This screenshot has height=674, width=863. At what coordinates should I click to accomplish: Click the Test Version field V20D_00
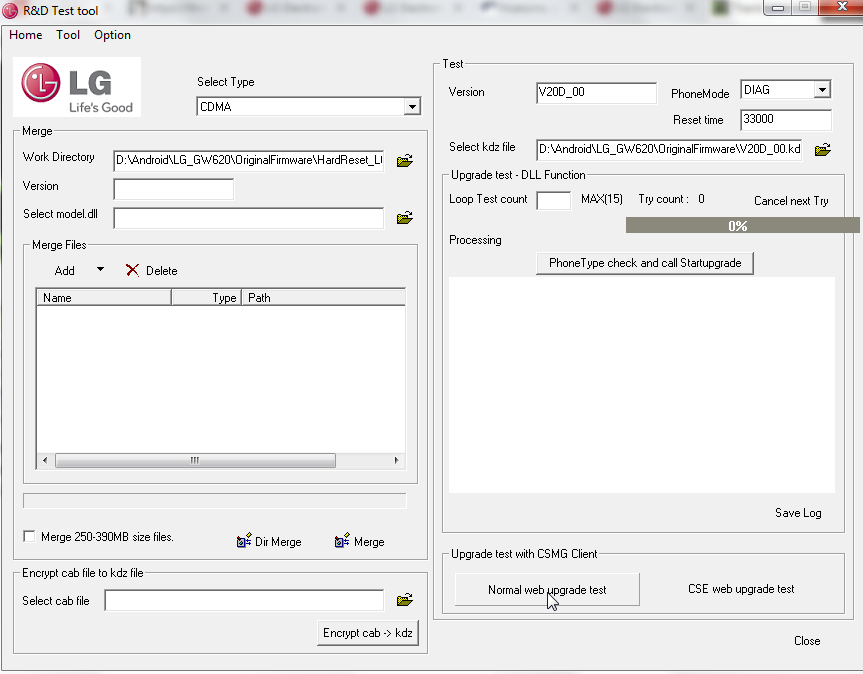(x=597, y=92)
